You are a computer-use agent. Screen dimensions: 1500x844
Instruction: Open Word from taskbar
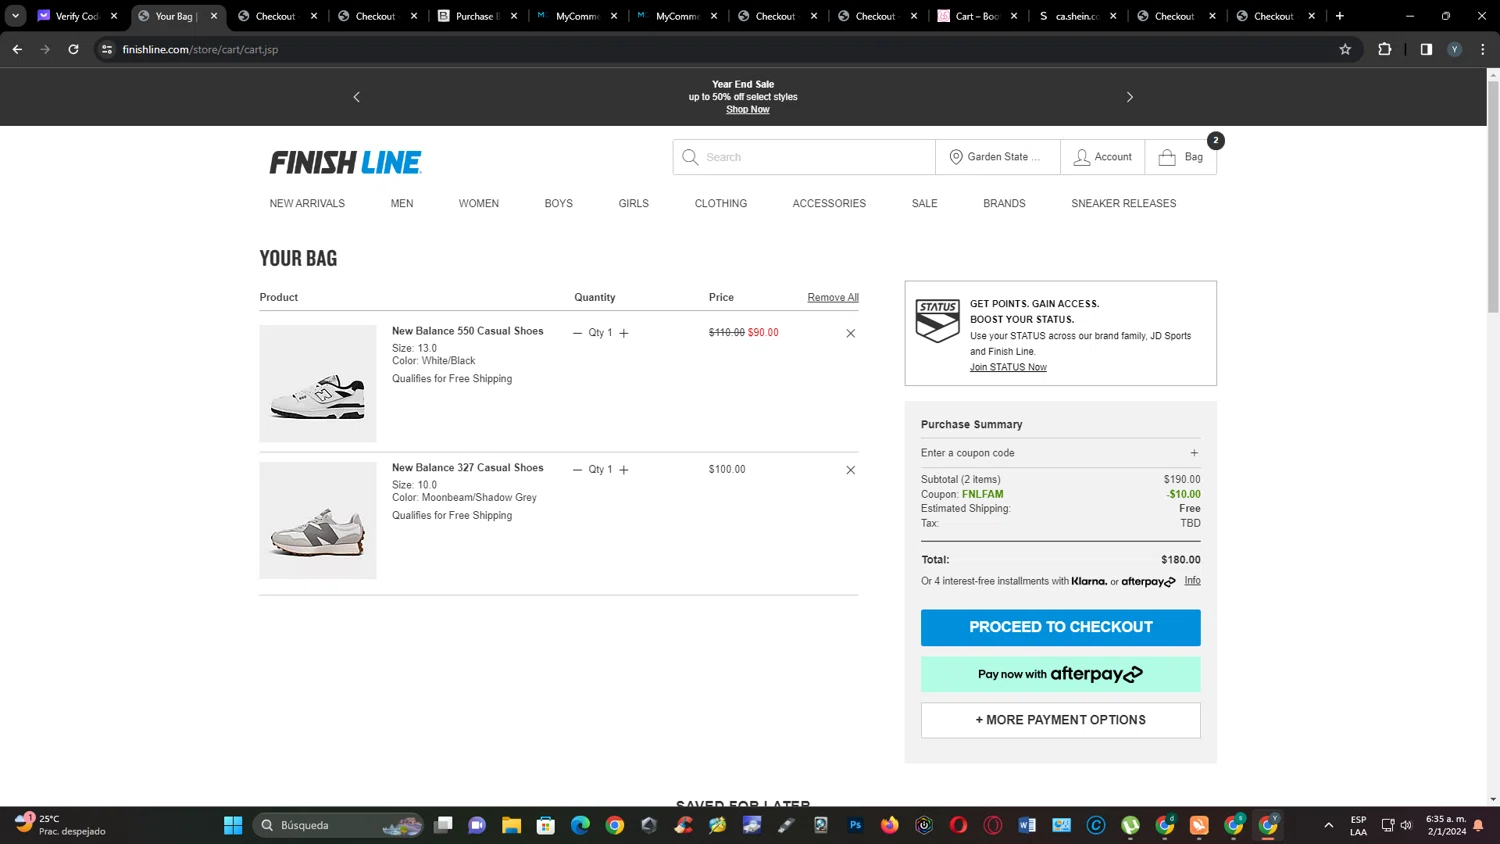coord(1027,825)
